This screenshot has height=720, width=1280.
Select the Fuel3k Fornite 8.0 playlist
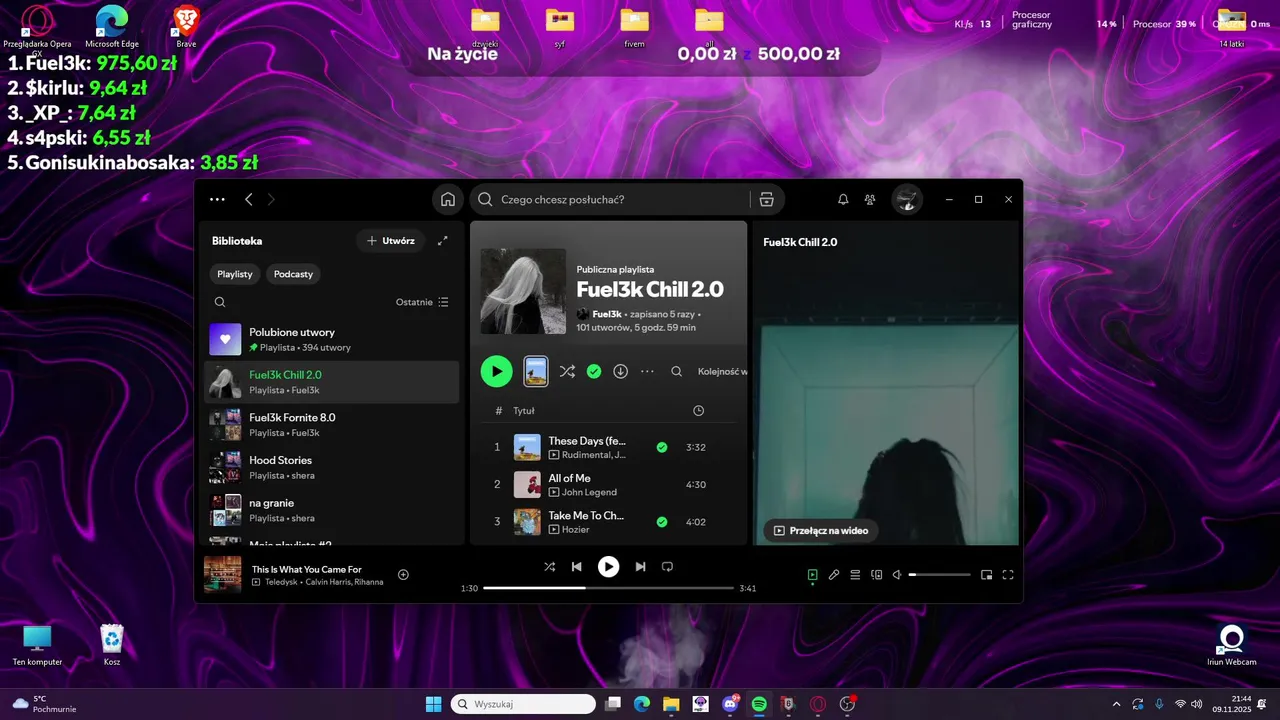point(332,425)
